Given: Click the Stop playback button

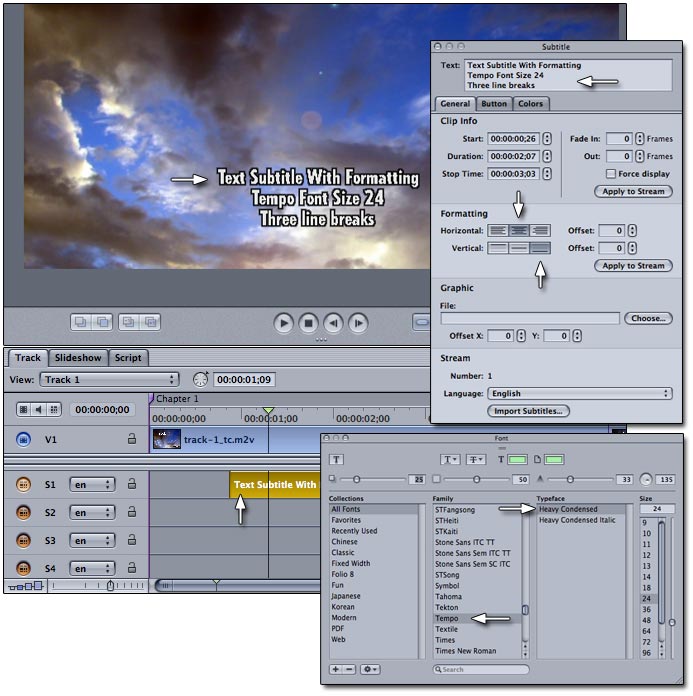Looking at the screenshot, I should (x=309, y=323).
